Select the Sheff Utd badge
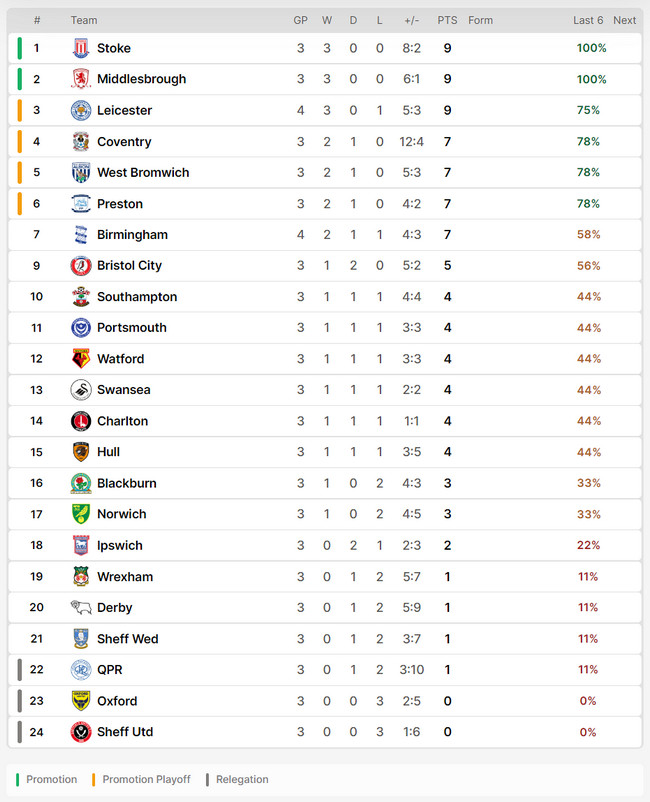This screenshot has width=650, height=802. 81,732
